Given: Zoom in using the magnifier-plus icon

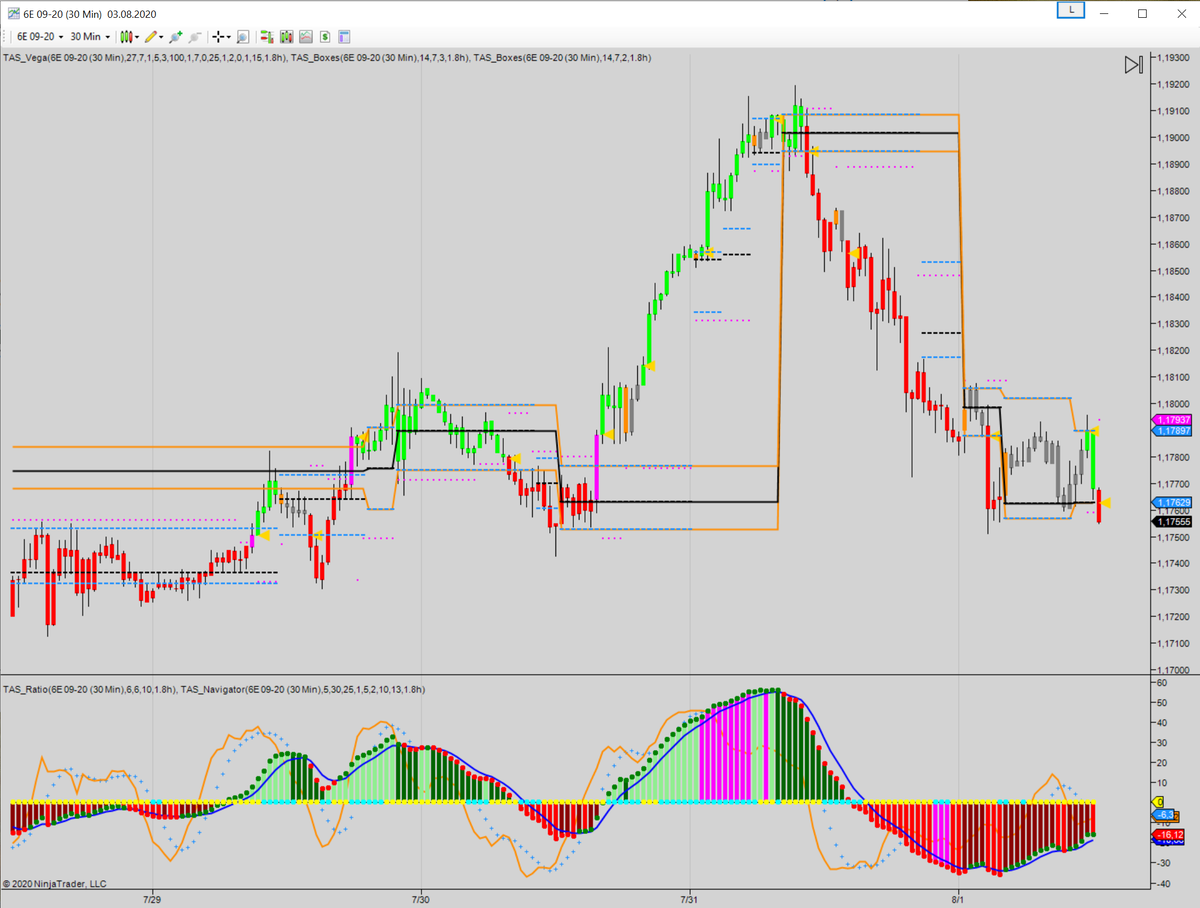Looking at the screenshot, I should point(175,36).
